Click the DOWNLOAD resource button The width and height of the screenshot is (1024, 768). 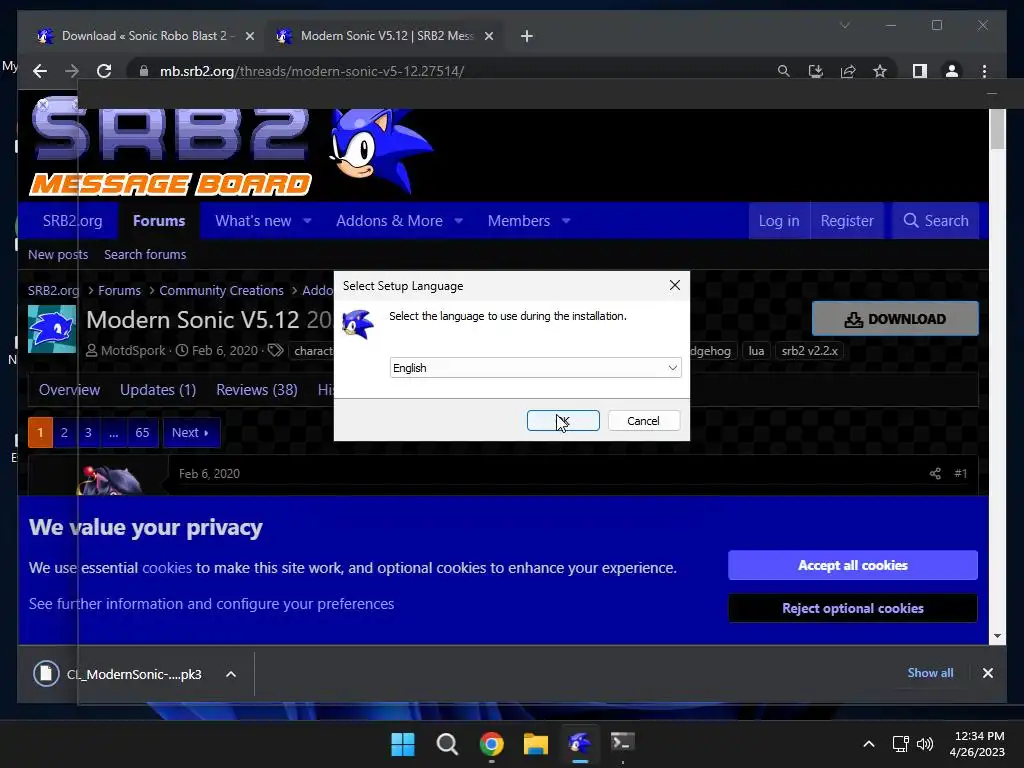(895, 319)
